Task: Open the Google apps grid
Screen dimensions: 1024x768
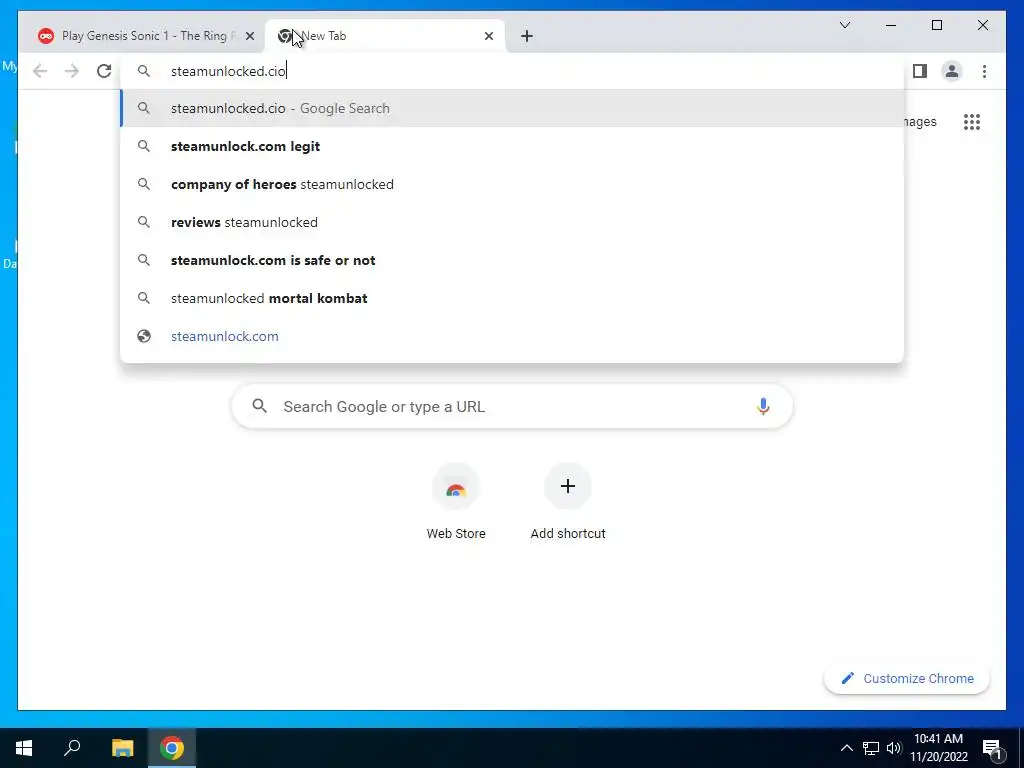Action: pyautogui.click(x=972, y=121)
